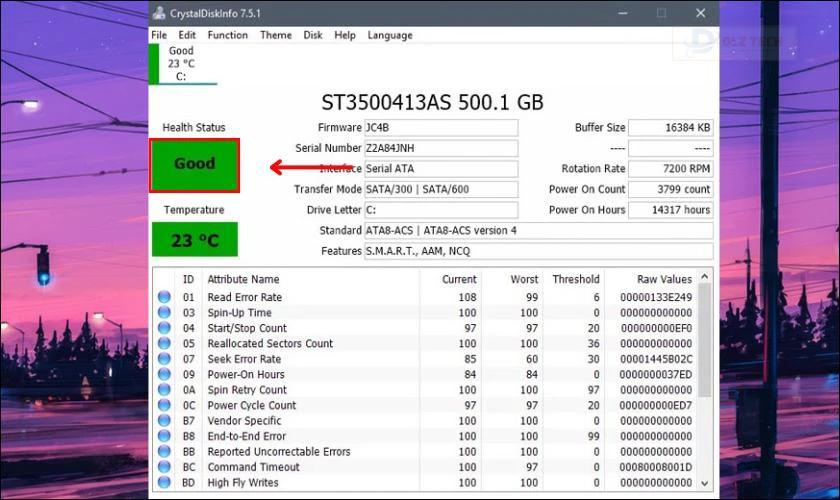840x500 pixels.
Task: Click raw value 0000000037ED
Action: [x=656, y=374]
